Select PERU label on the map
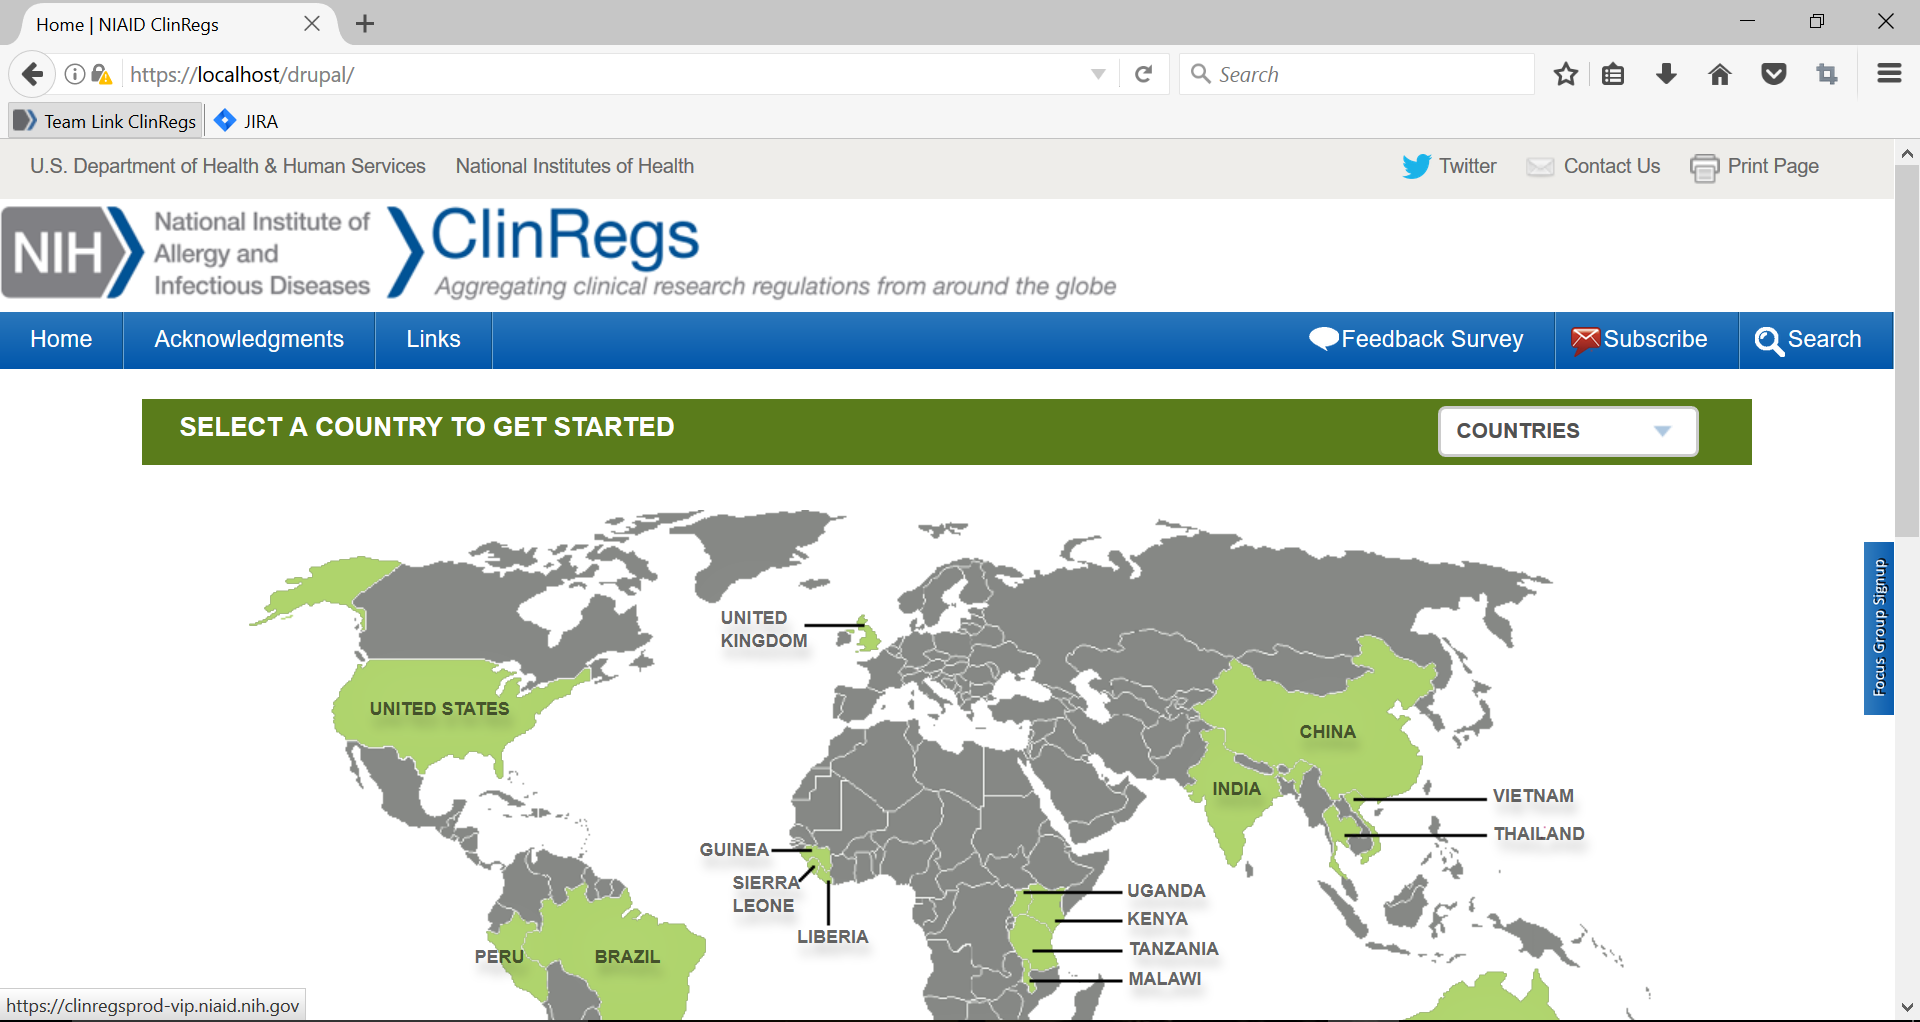 (x=499, y=957)
